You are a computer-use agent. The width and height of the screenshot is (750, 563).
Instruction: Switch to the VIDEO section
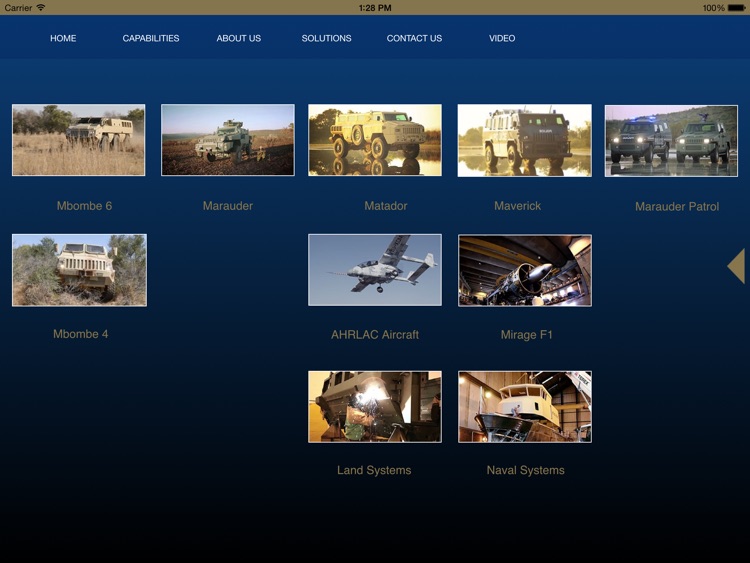(x=502, y=38)
